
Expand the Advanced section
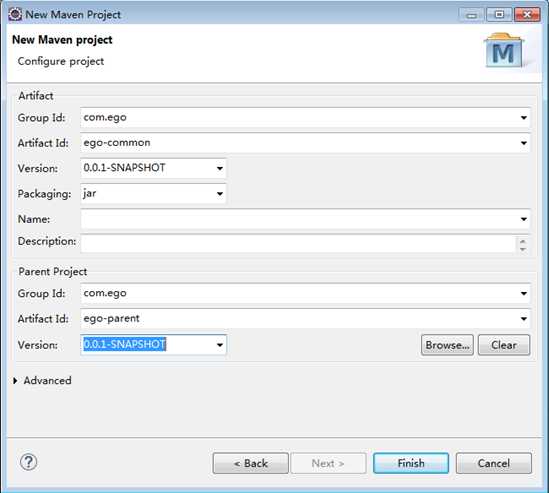point(15,381)
